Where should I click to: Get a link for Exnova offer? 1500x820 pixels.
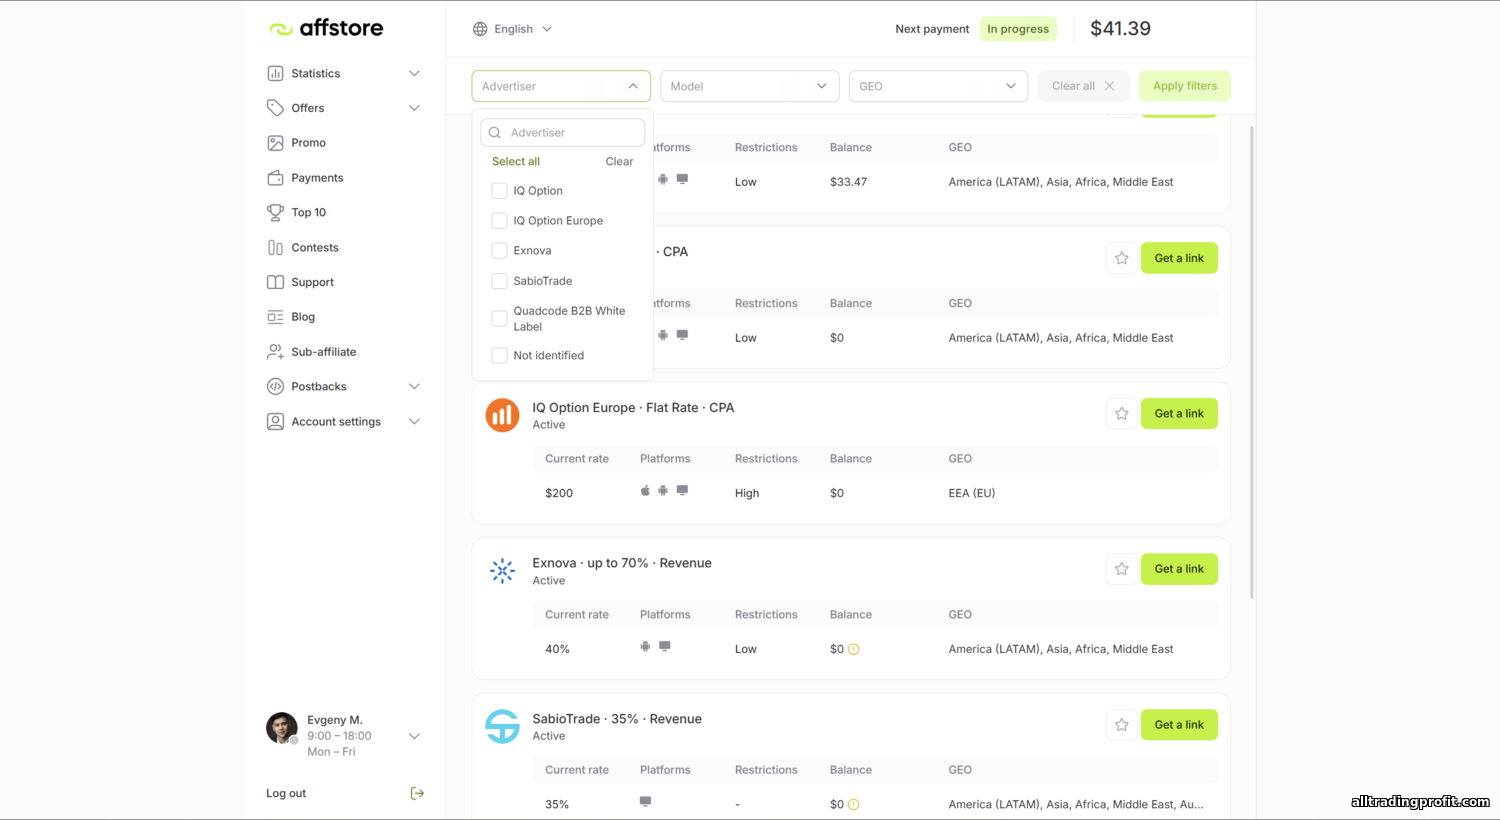click(1179, 569)
